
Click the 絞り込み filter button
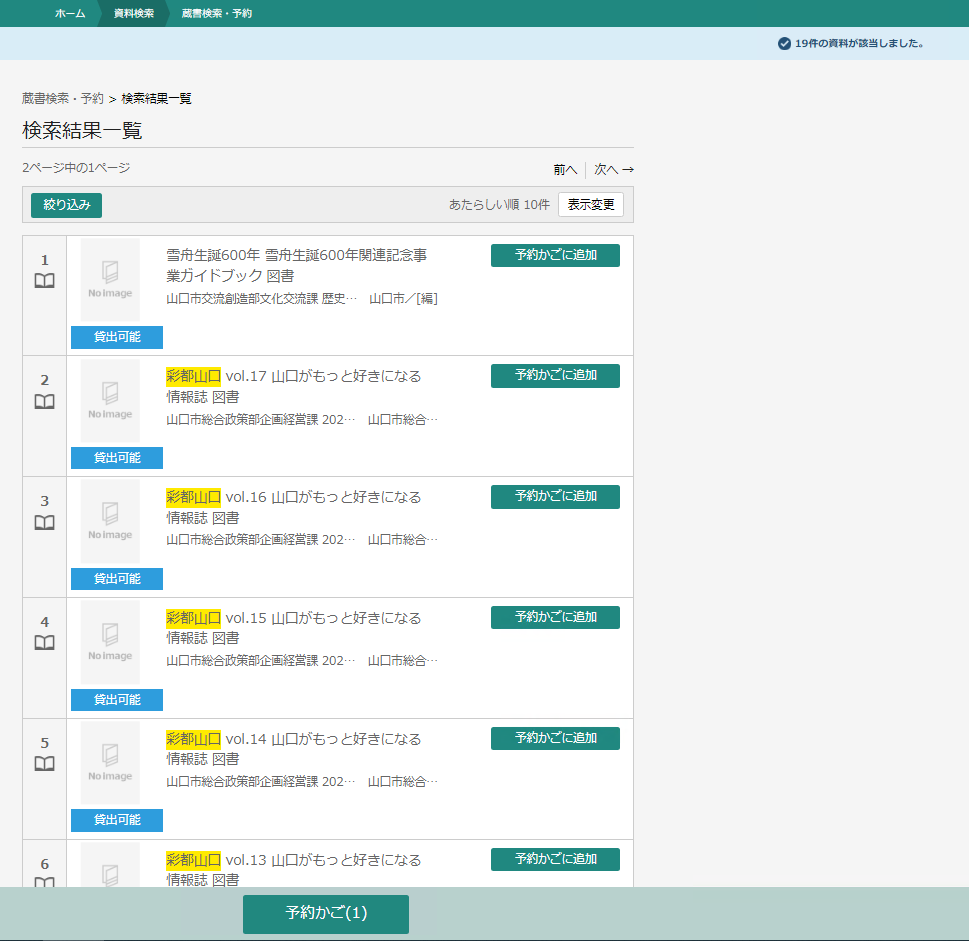pyautogui.click(x=66, y=205)
